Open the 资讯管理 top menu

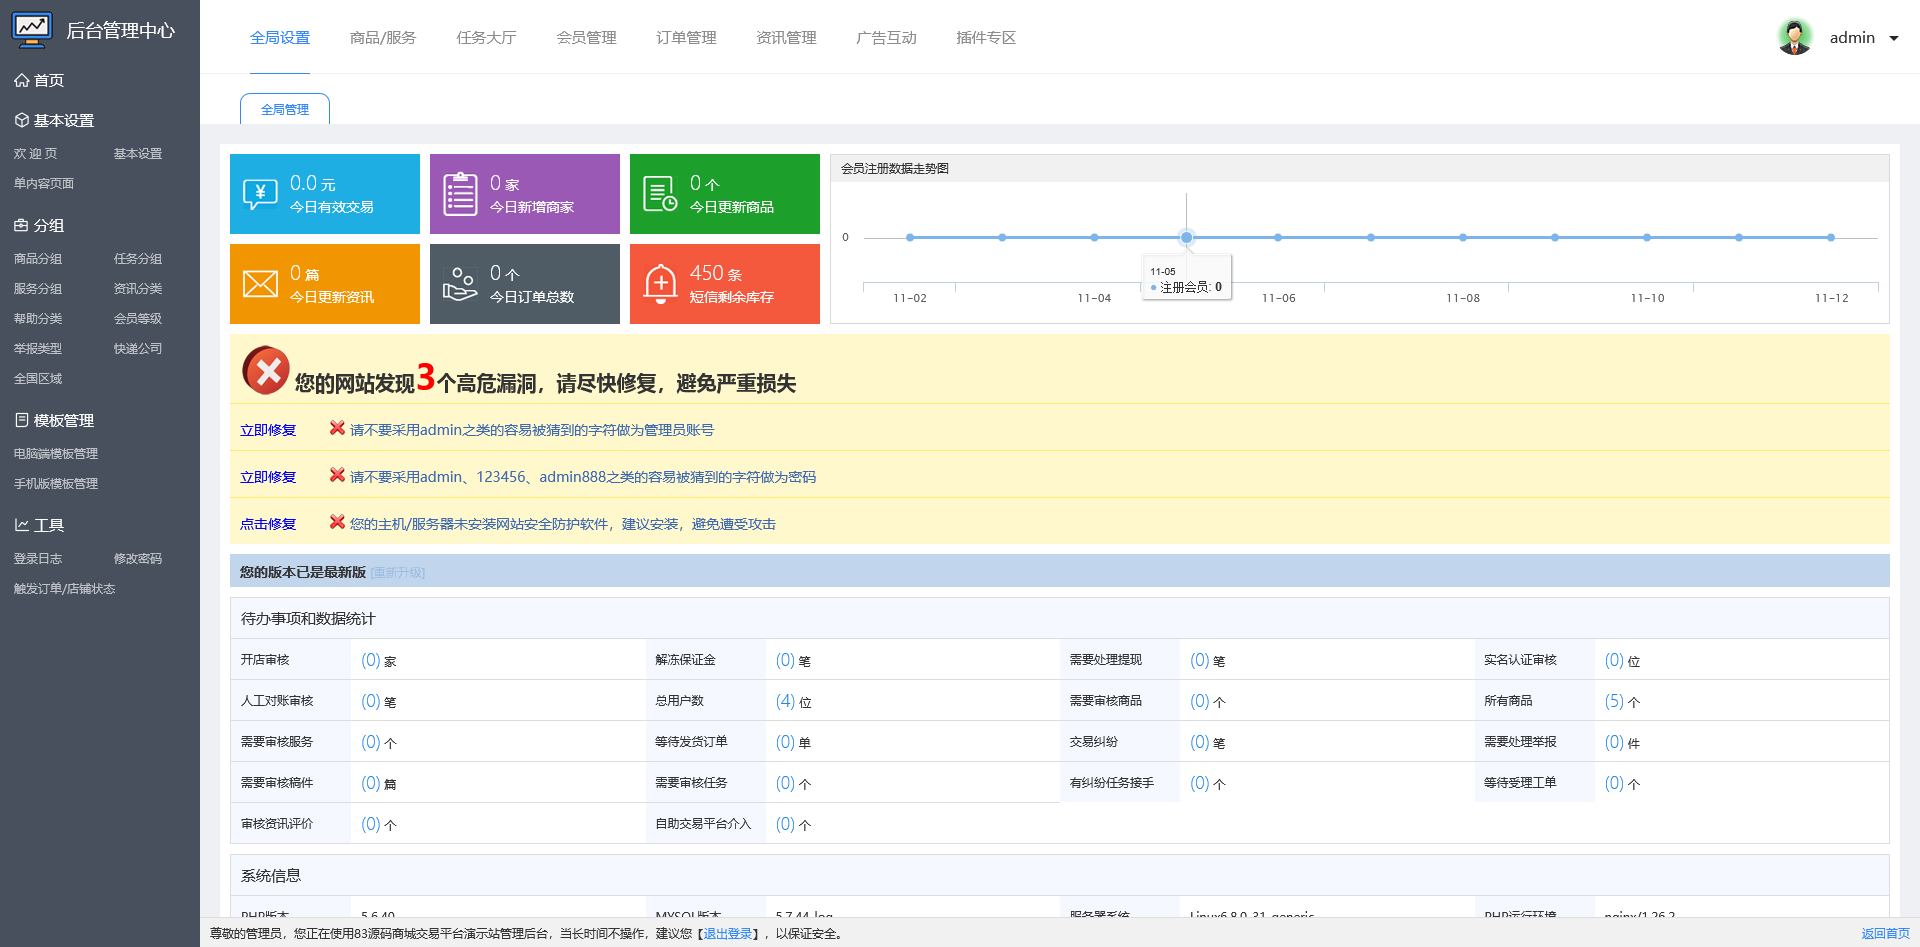pyautogui.click(x=786, y=38)
